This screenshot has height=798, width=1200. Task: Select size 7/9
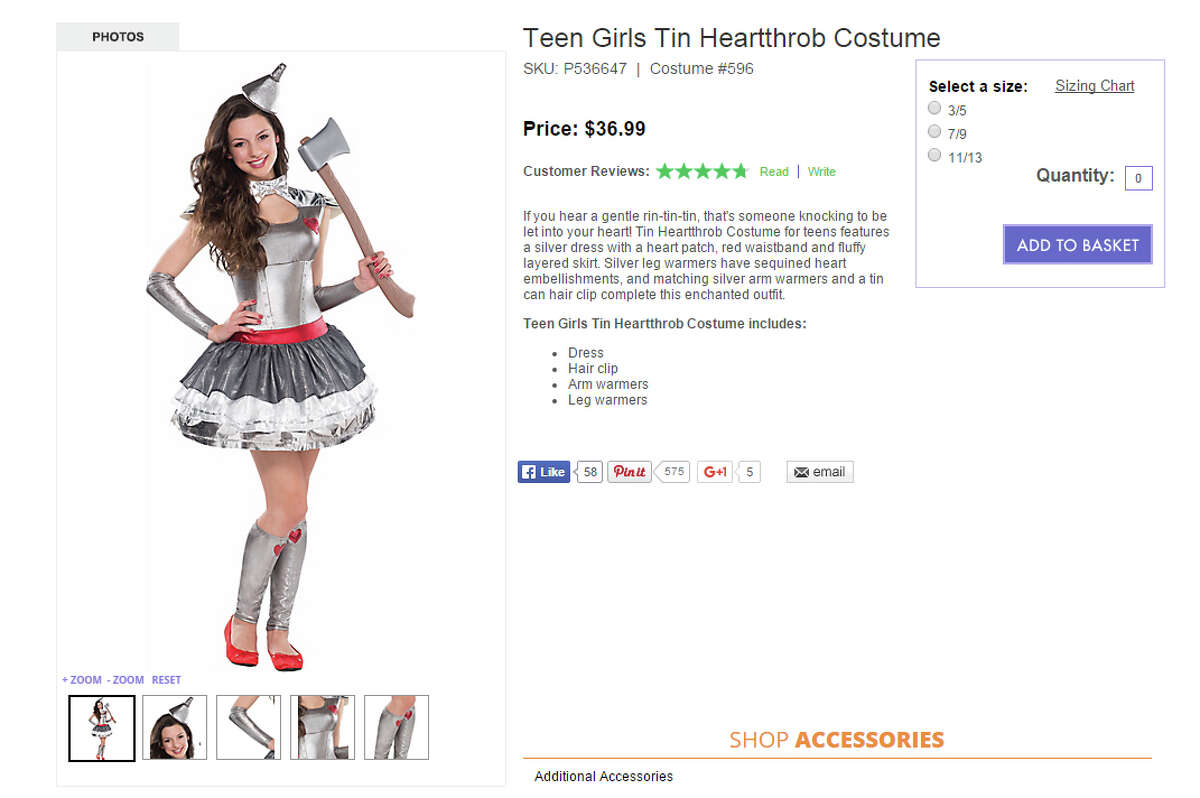(934, 131)
